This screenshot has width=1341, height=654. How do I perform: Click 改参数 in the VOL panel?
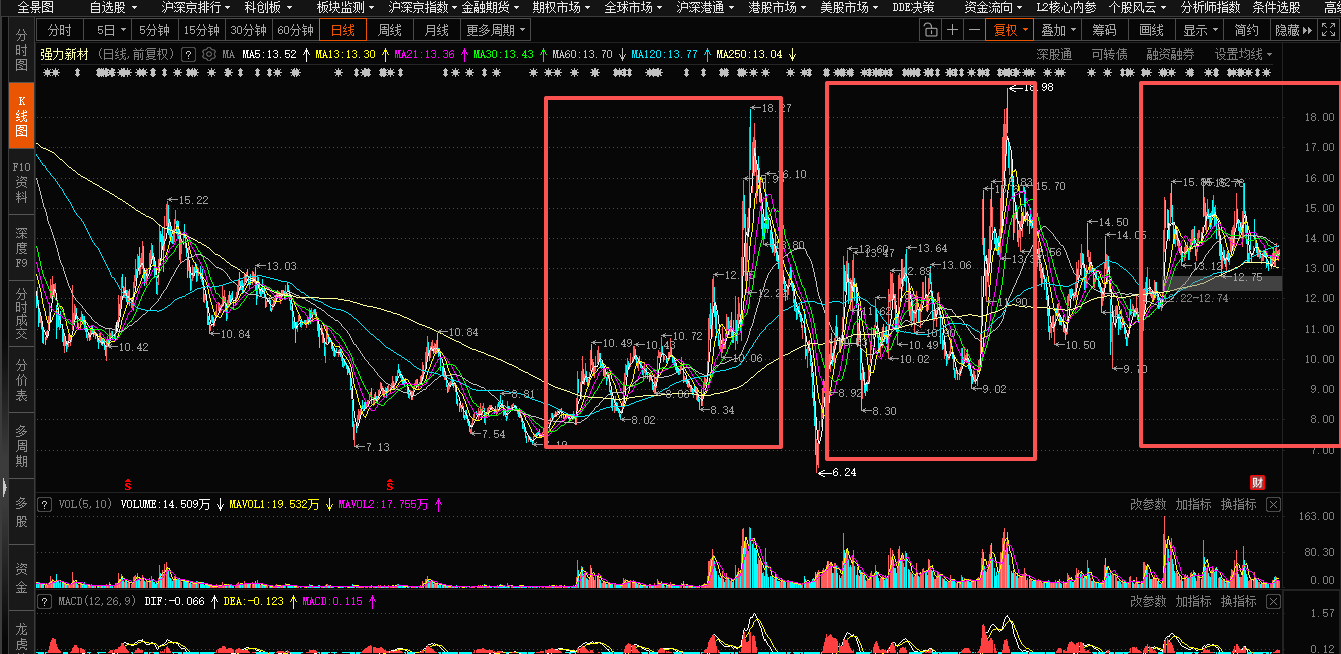tap(1148, 505)
